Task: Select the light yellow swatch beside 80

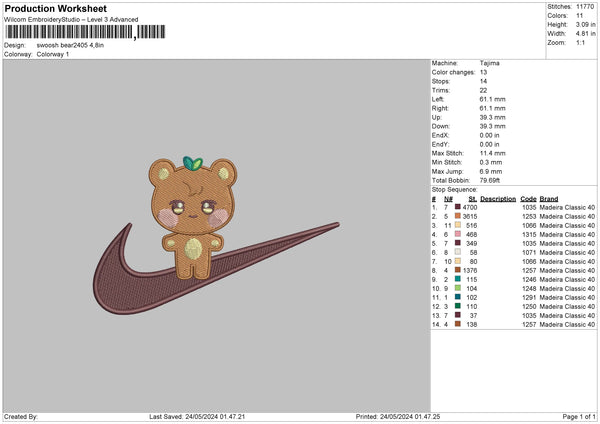Action: (457, 261)
